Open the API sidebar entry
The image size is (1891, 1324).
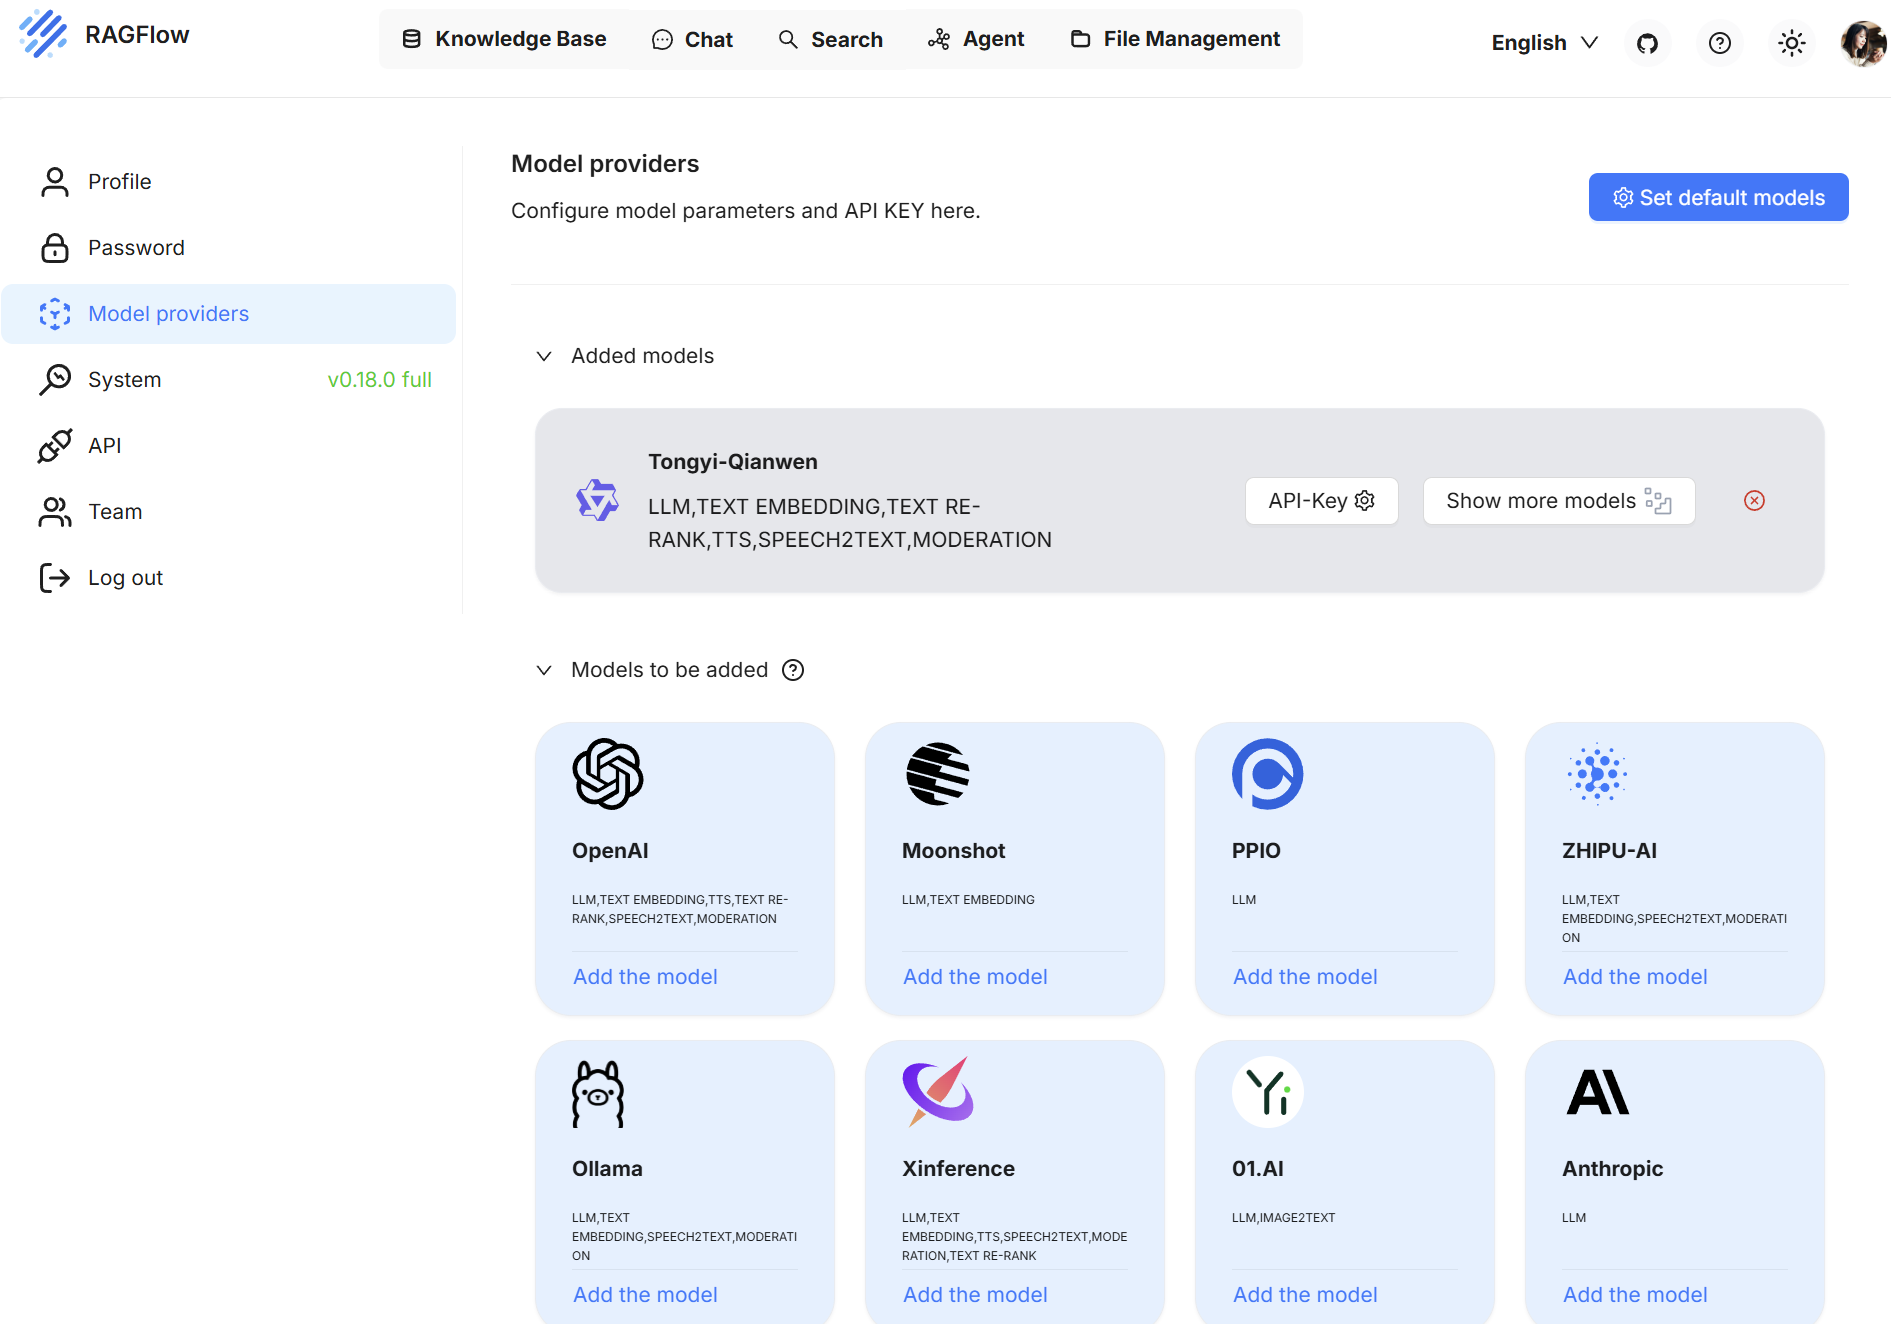pos(228,446)
